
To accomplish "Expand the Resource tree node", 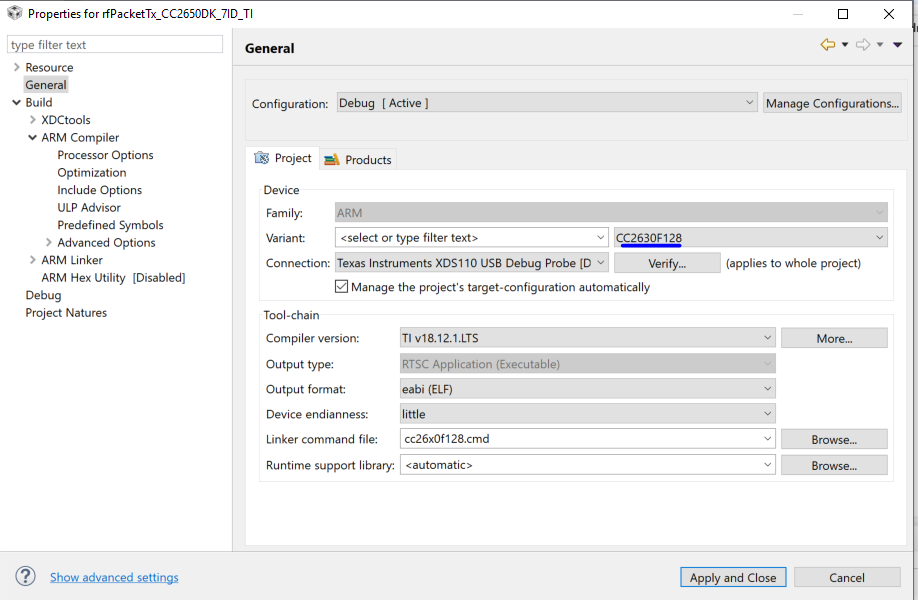I will coord(16,67).
